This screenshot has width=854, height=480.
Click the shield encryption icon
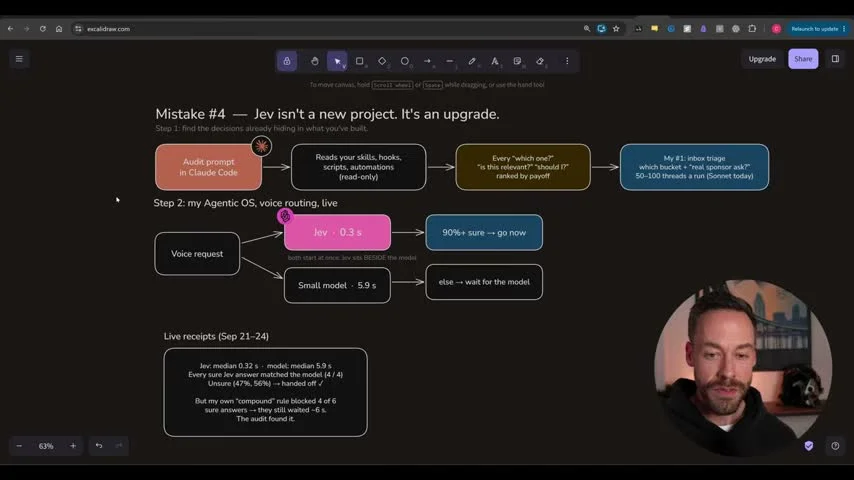tap(809, 446)
